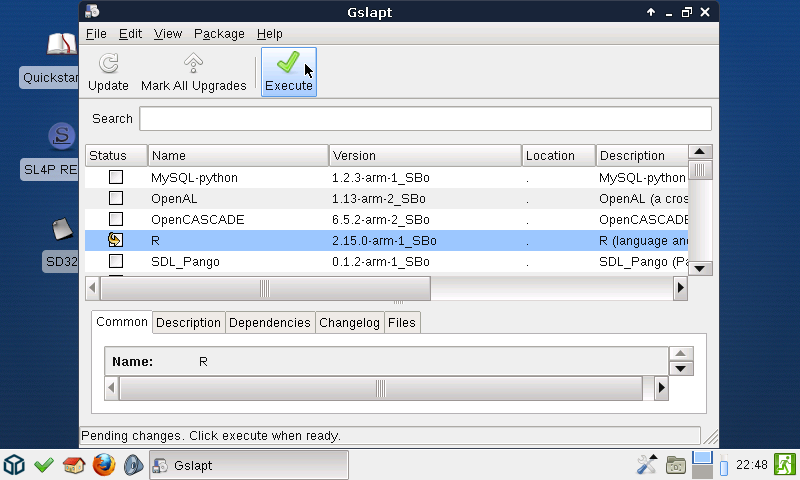Click the audio speaker panel launcher

(x=134, y=465)
